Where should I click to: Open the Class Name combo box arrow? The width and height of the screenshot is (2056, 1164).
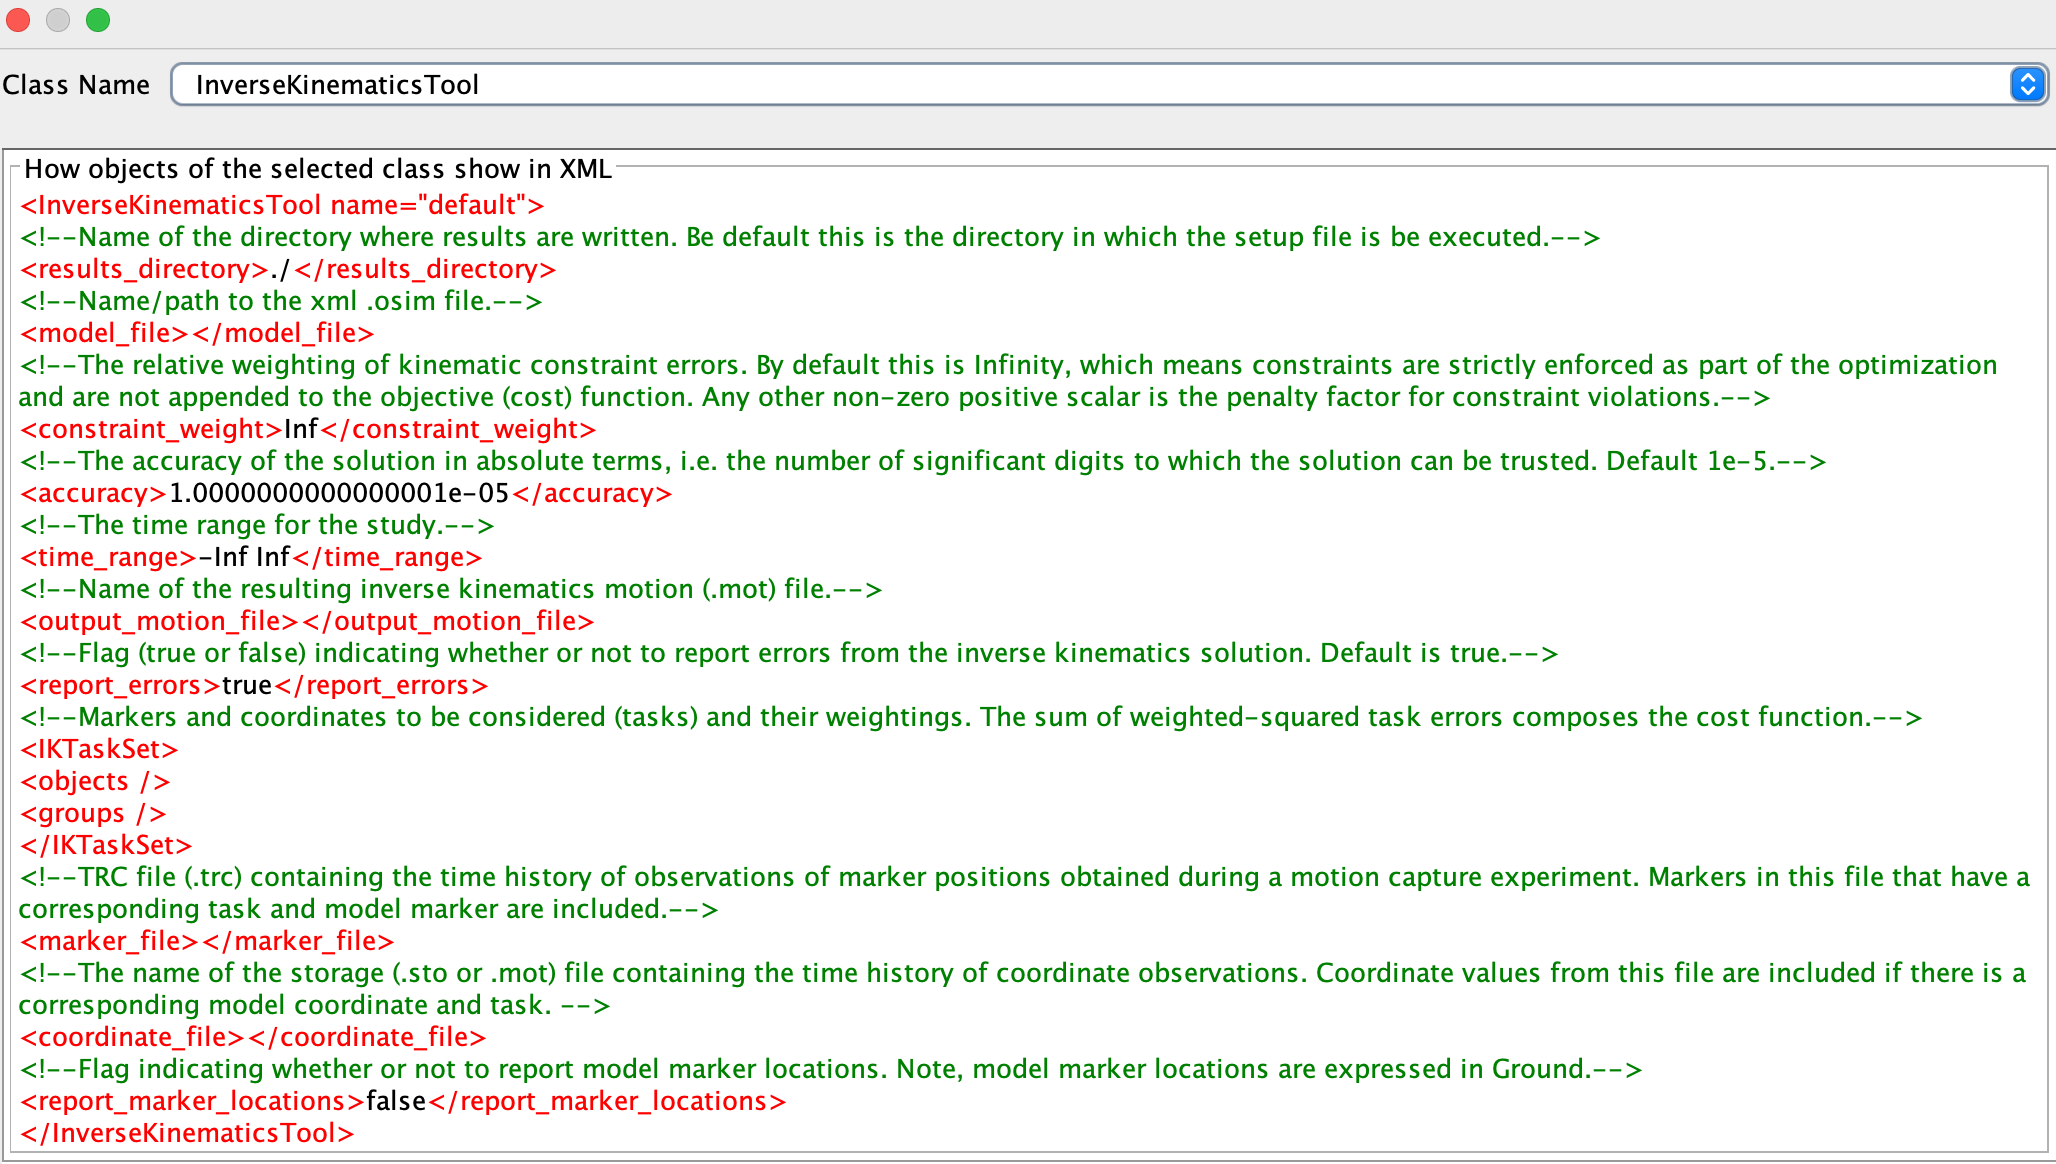[x=2027, y=84]
